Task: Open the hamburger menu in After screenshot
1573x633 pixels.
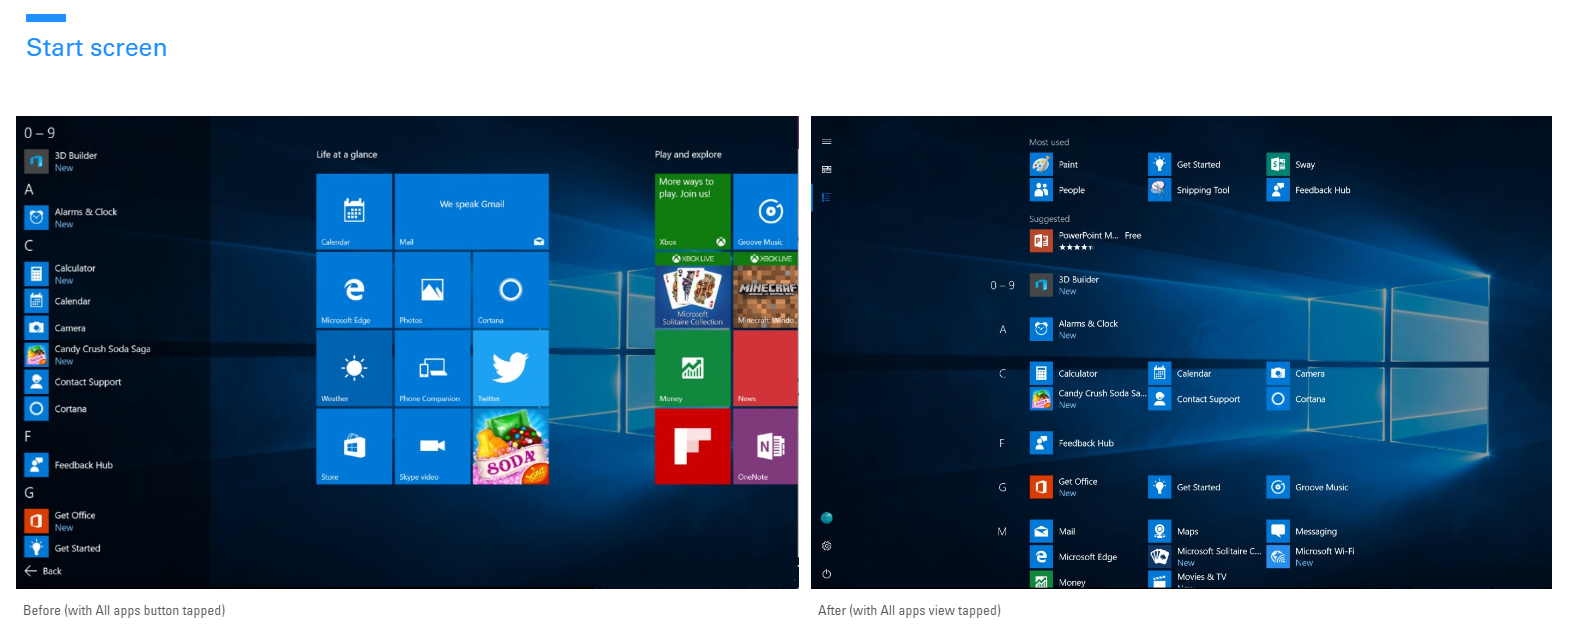Action: 826,142
